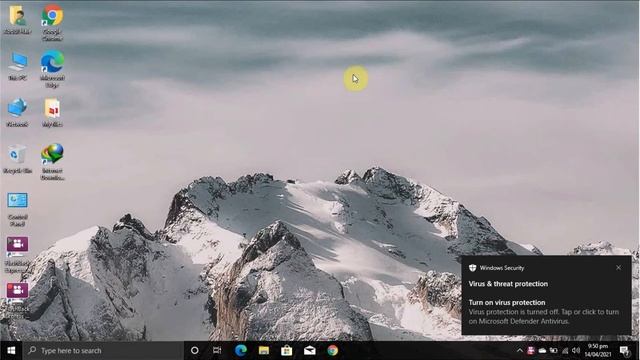Click the battery tray icon
This screenshot has height=360, width=640.
point(553,350)
